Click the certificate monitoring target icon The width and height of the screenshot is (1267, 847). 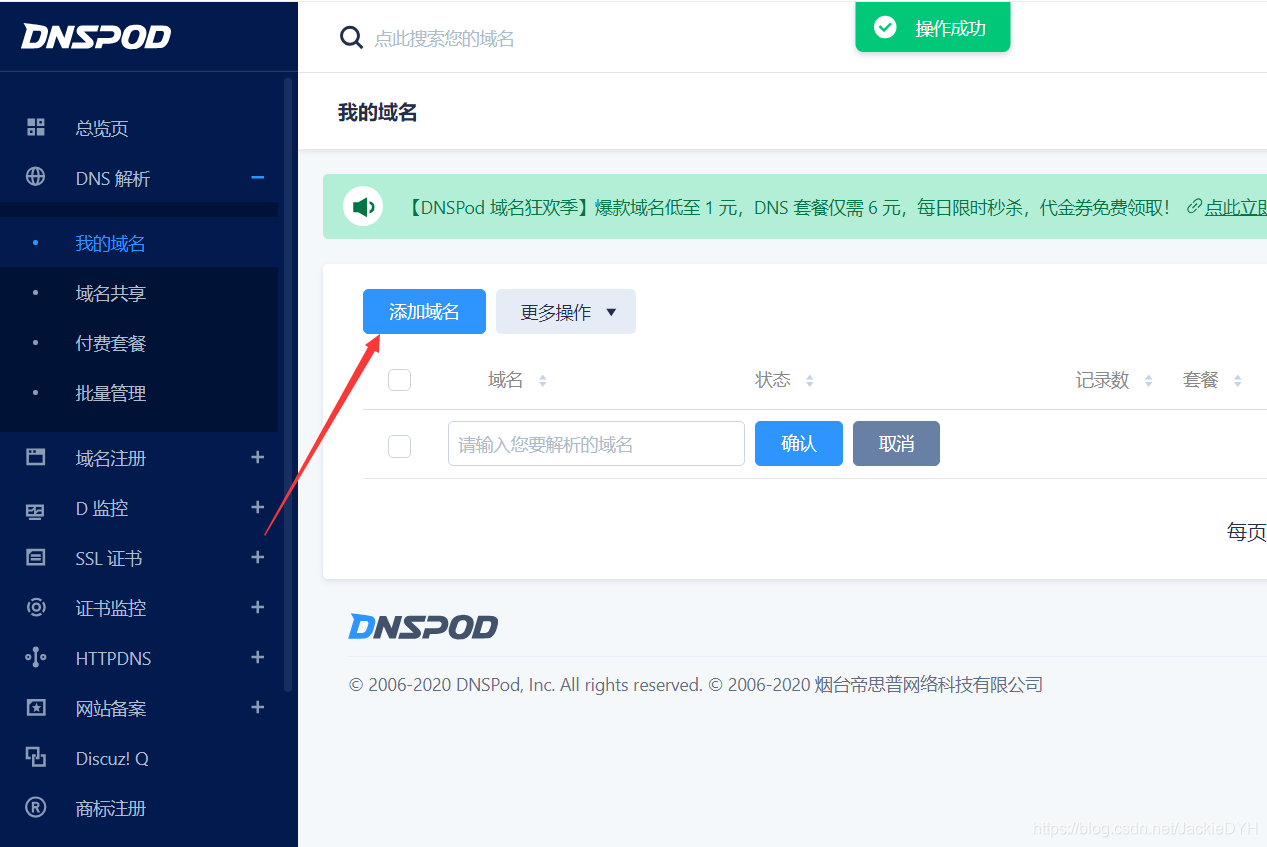click(x=36, y=607)
